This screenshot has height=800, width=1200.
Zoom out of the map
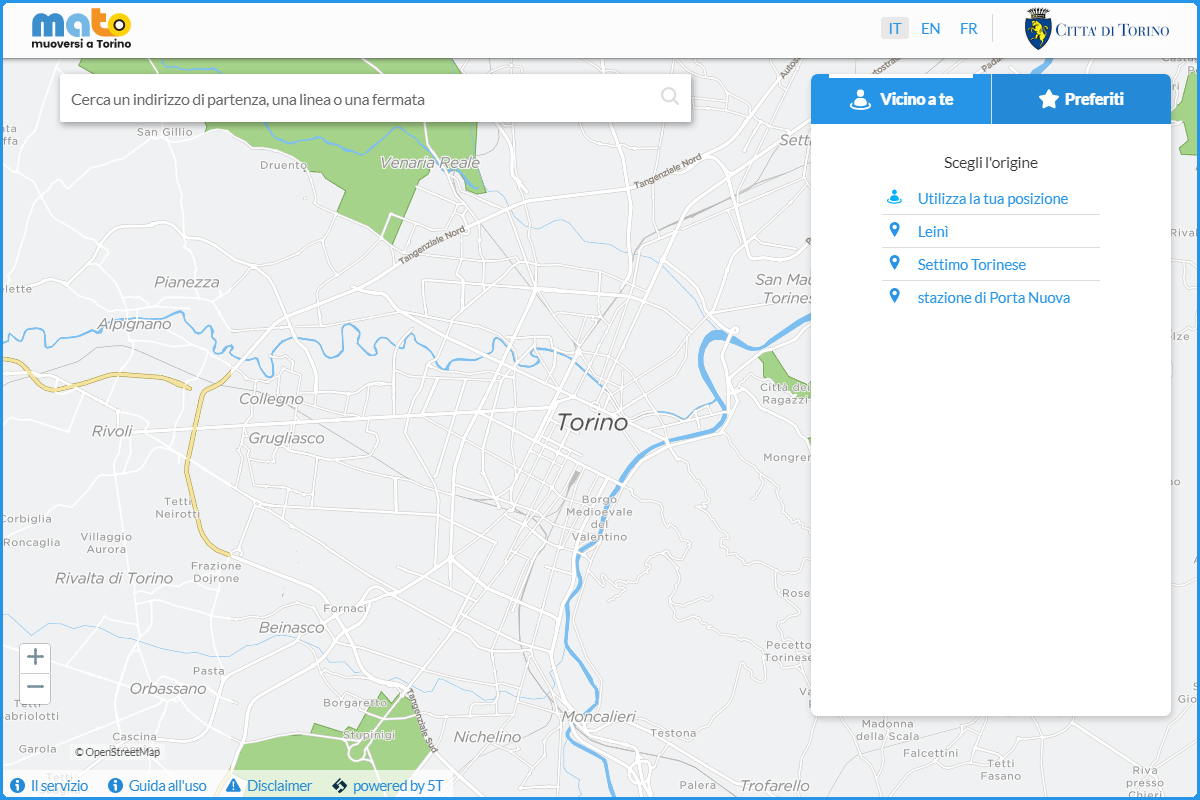point(35,687)
